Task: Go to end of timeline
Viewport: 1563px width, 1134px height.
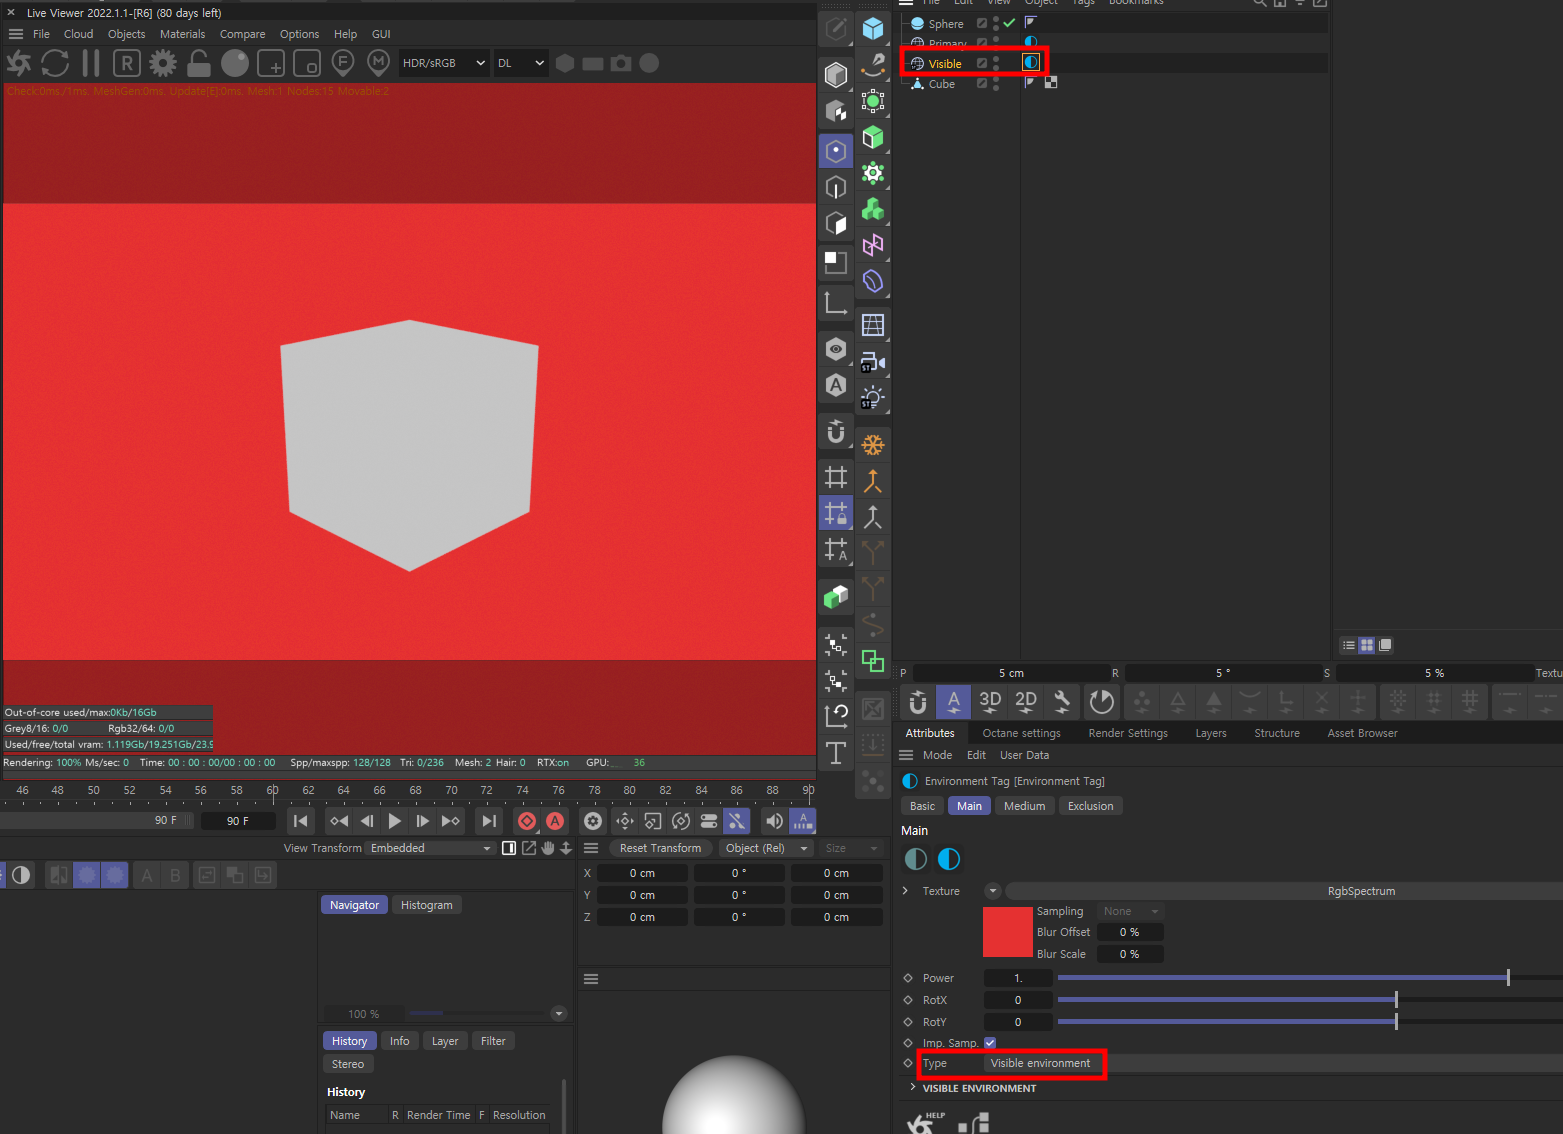Action: 488,821
